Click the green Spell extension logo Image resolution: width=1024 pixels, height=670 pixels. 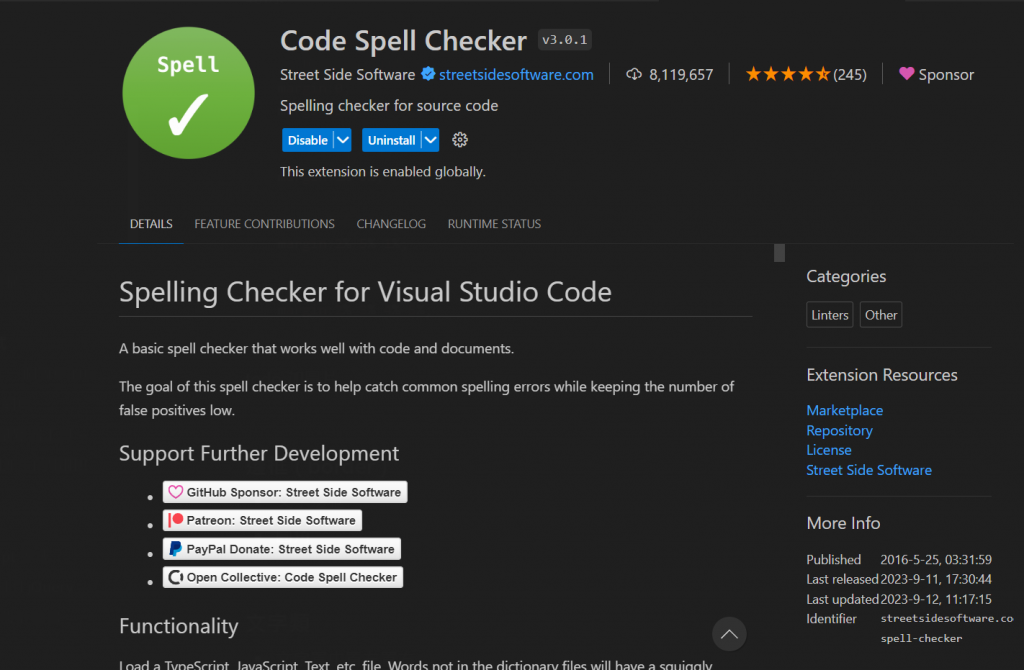(186, 95)
